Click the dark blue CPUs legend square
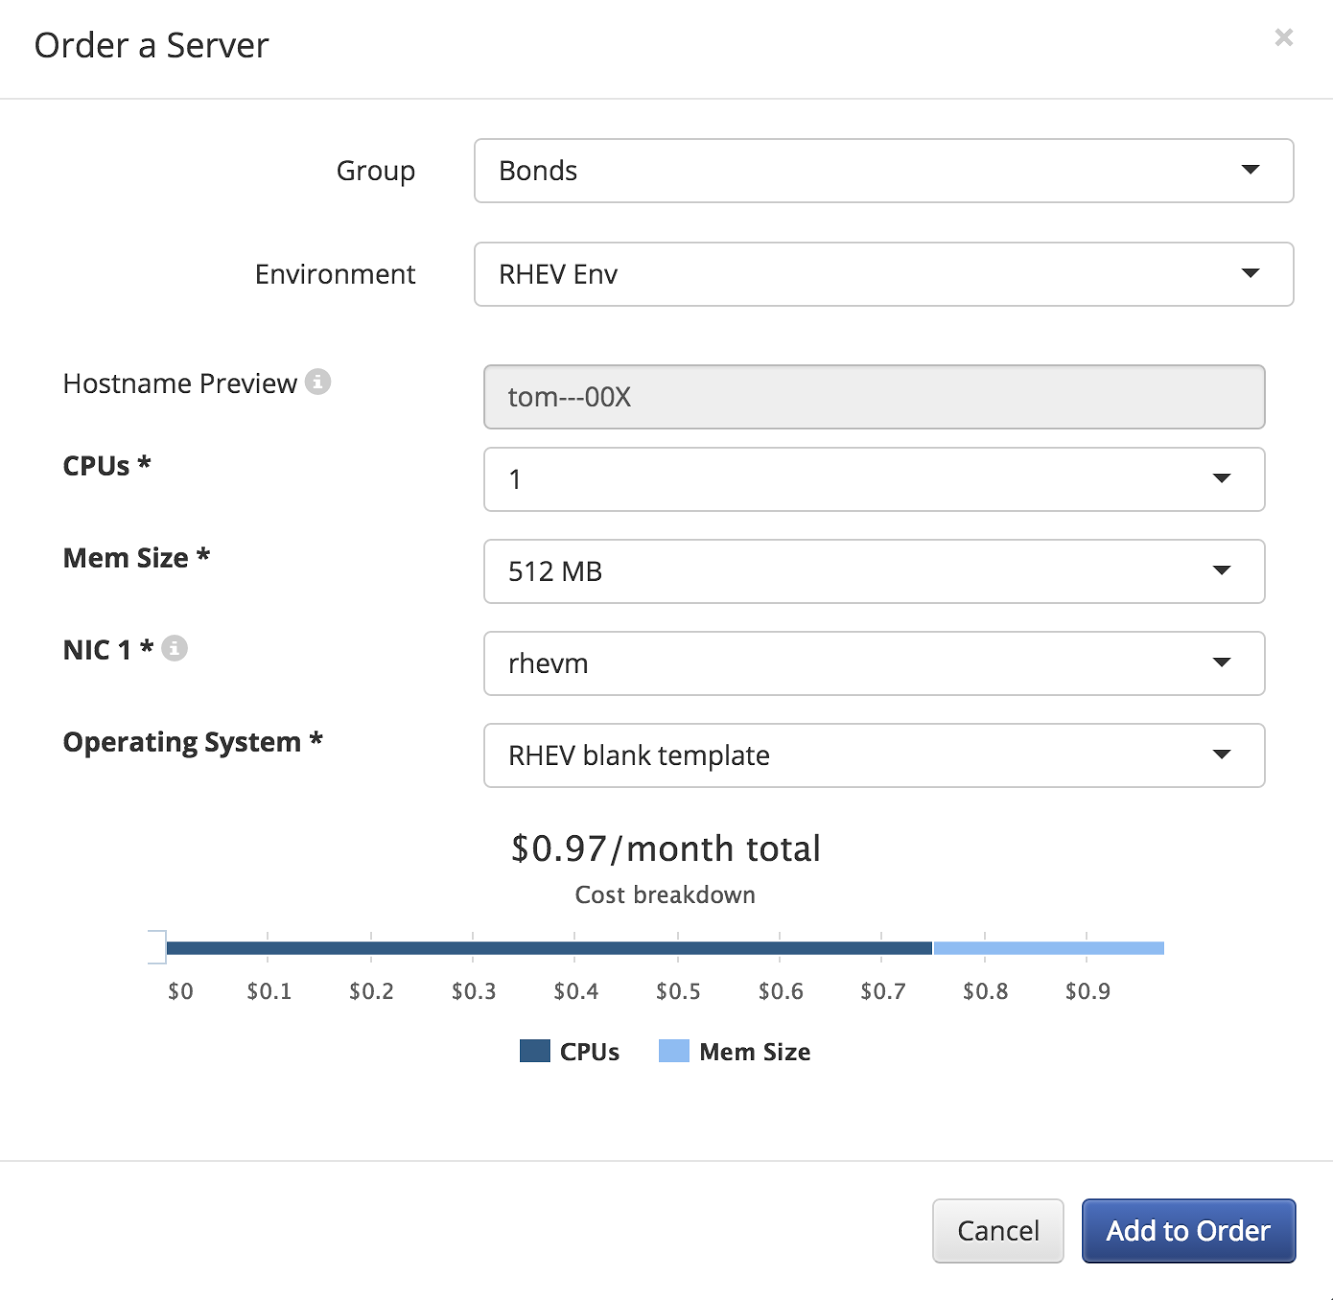The image size is (1333, 1300). click(533, 1051)
